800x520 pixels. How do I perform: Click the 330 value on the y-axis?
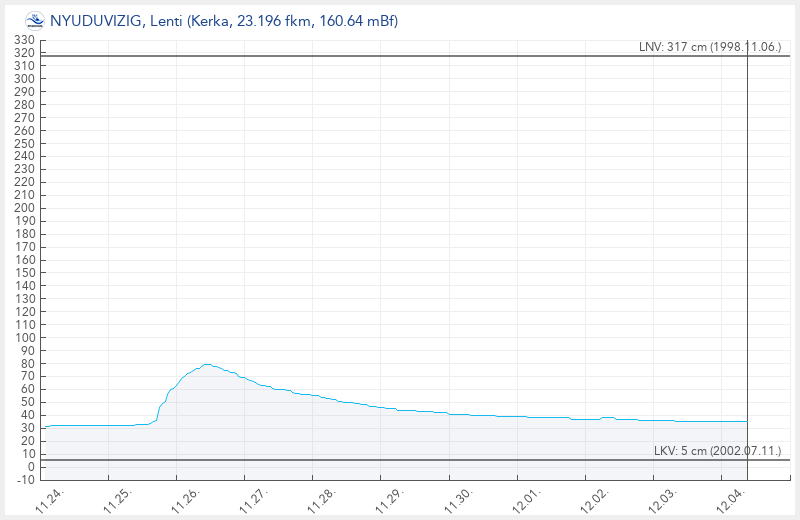click(25, 40)
